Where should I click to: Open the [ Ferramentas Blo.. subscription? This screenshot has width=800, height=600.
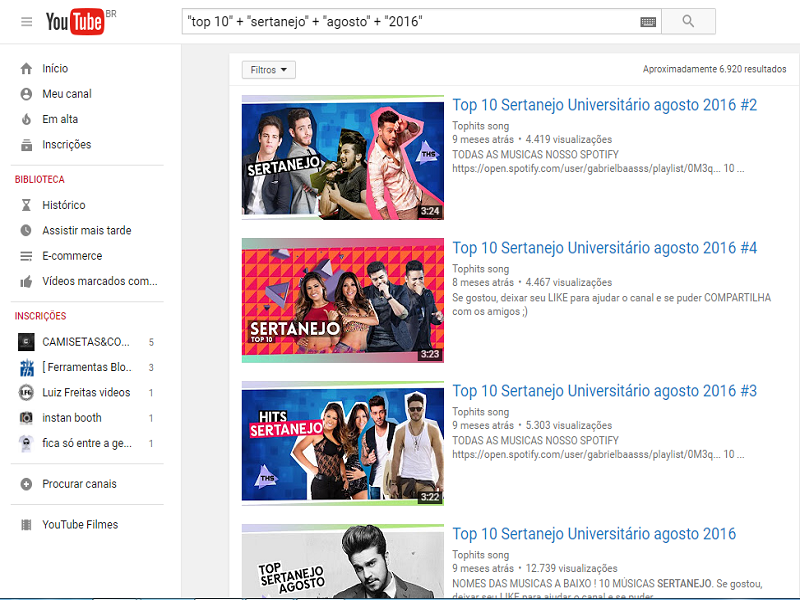(x=87, y=367)
